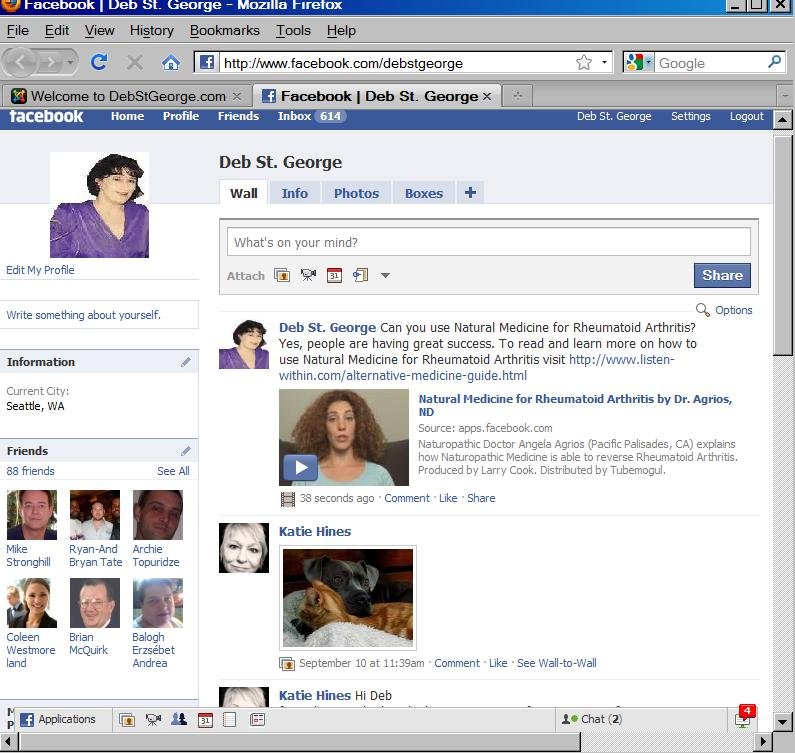Open the File menu
Image resolution: width=795 pixels, height=753 pixels.
(18, 30)
